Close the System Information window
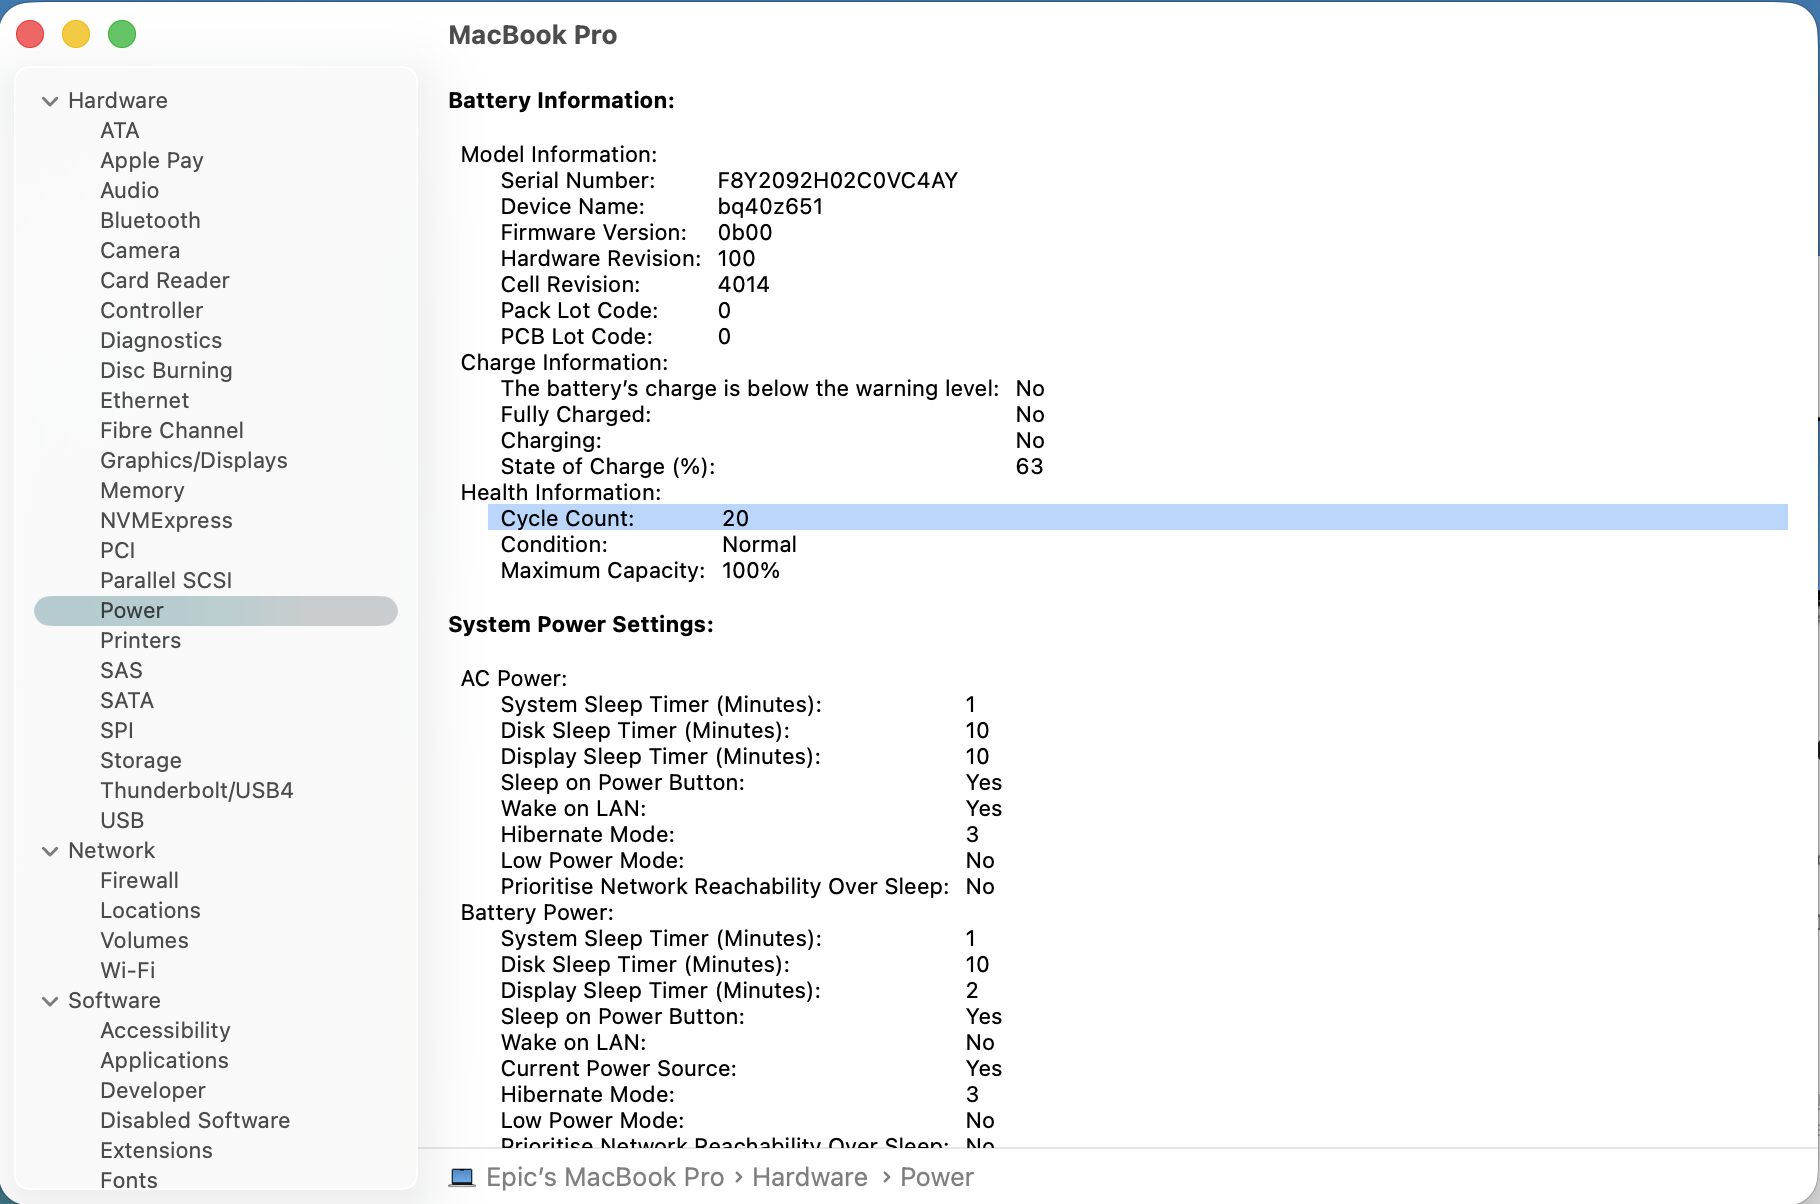Image resolution: width=1820 pixels, height=1204 pixels. pyautogui.click(x=30, y=34)
